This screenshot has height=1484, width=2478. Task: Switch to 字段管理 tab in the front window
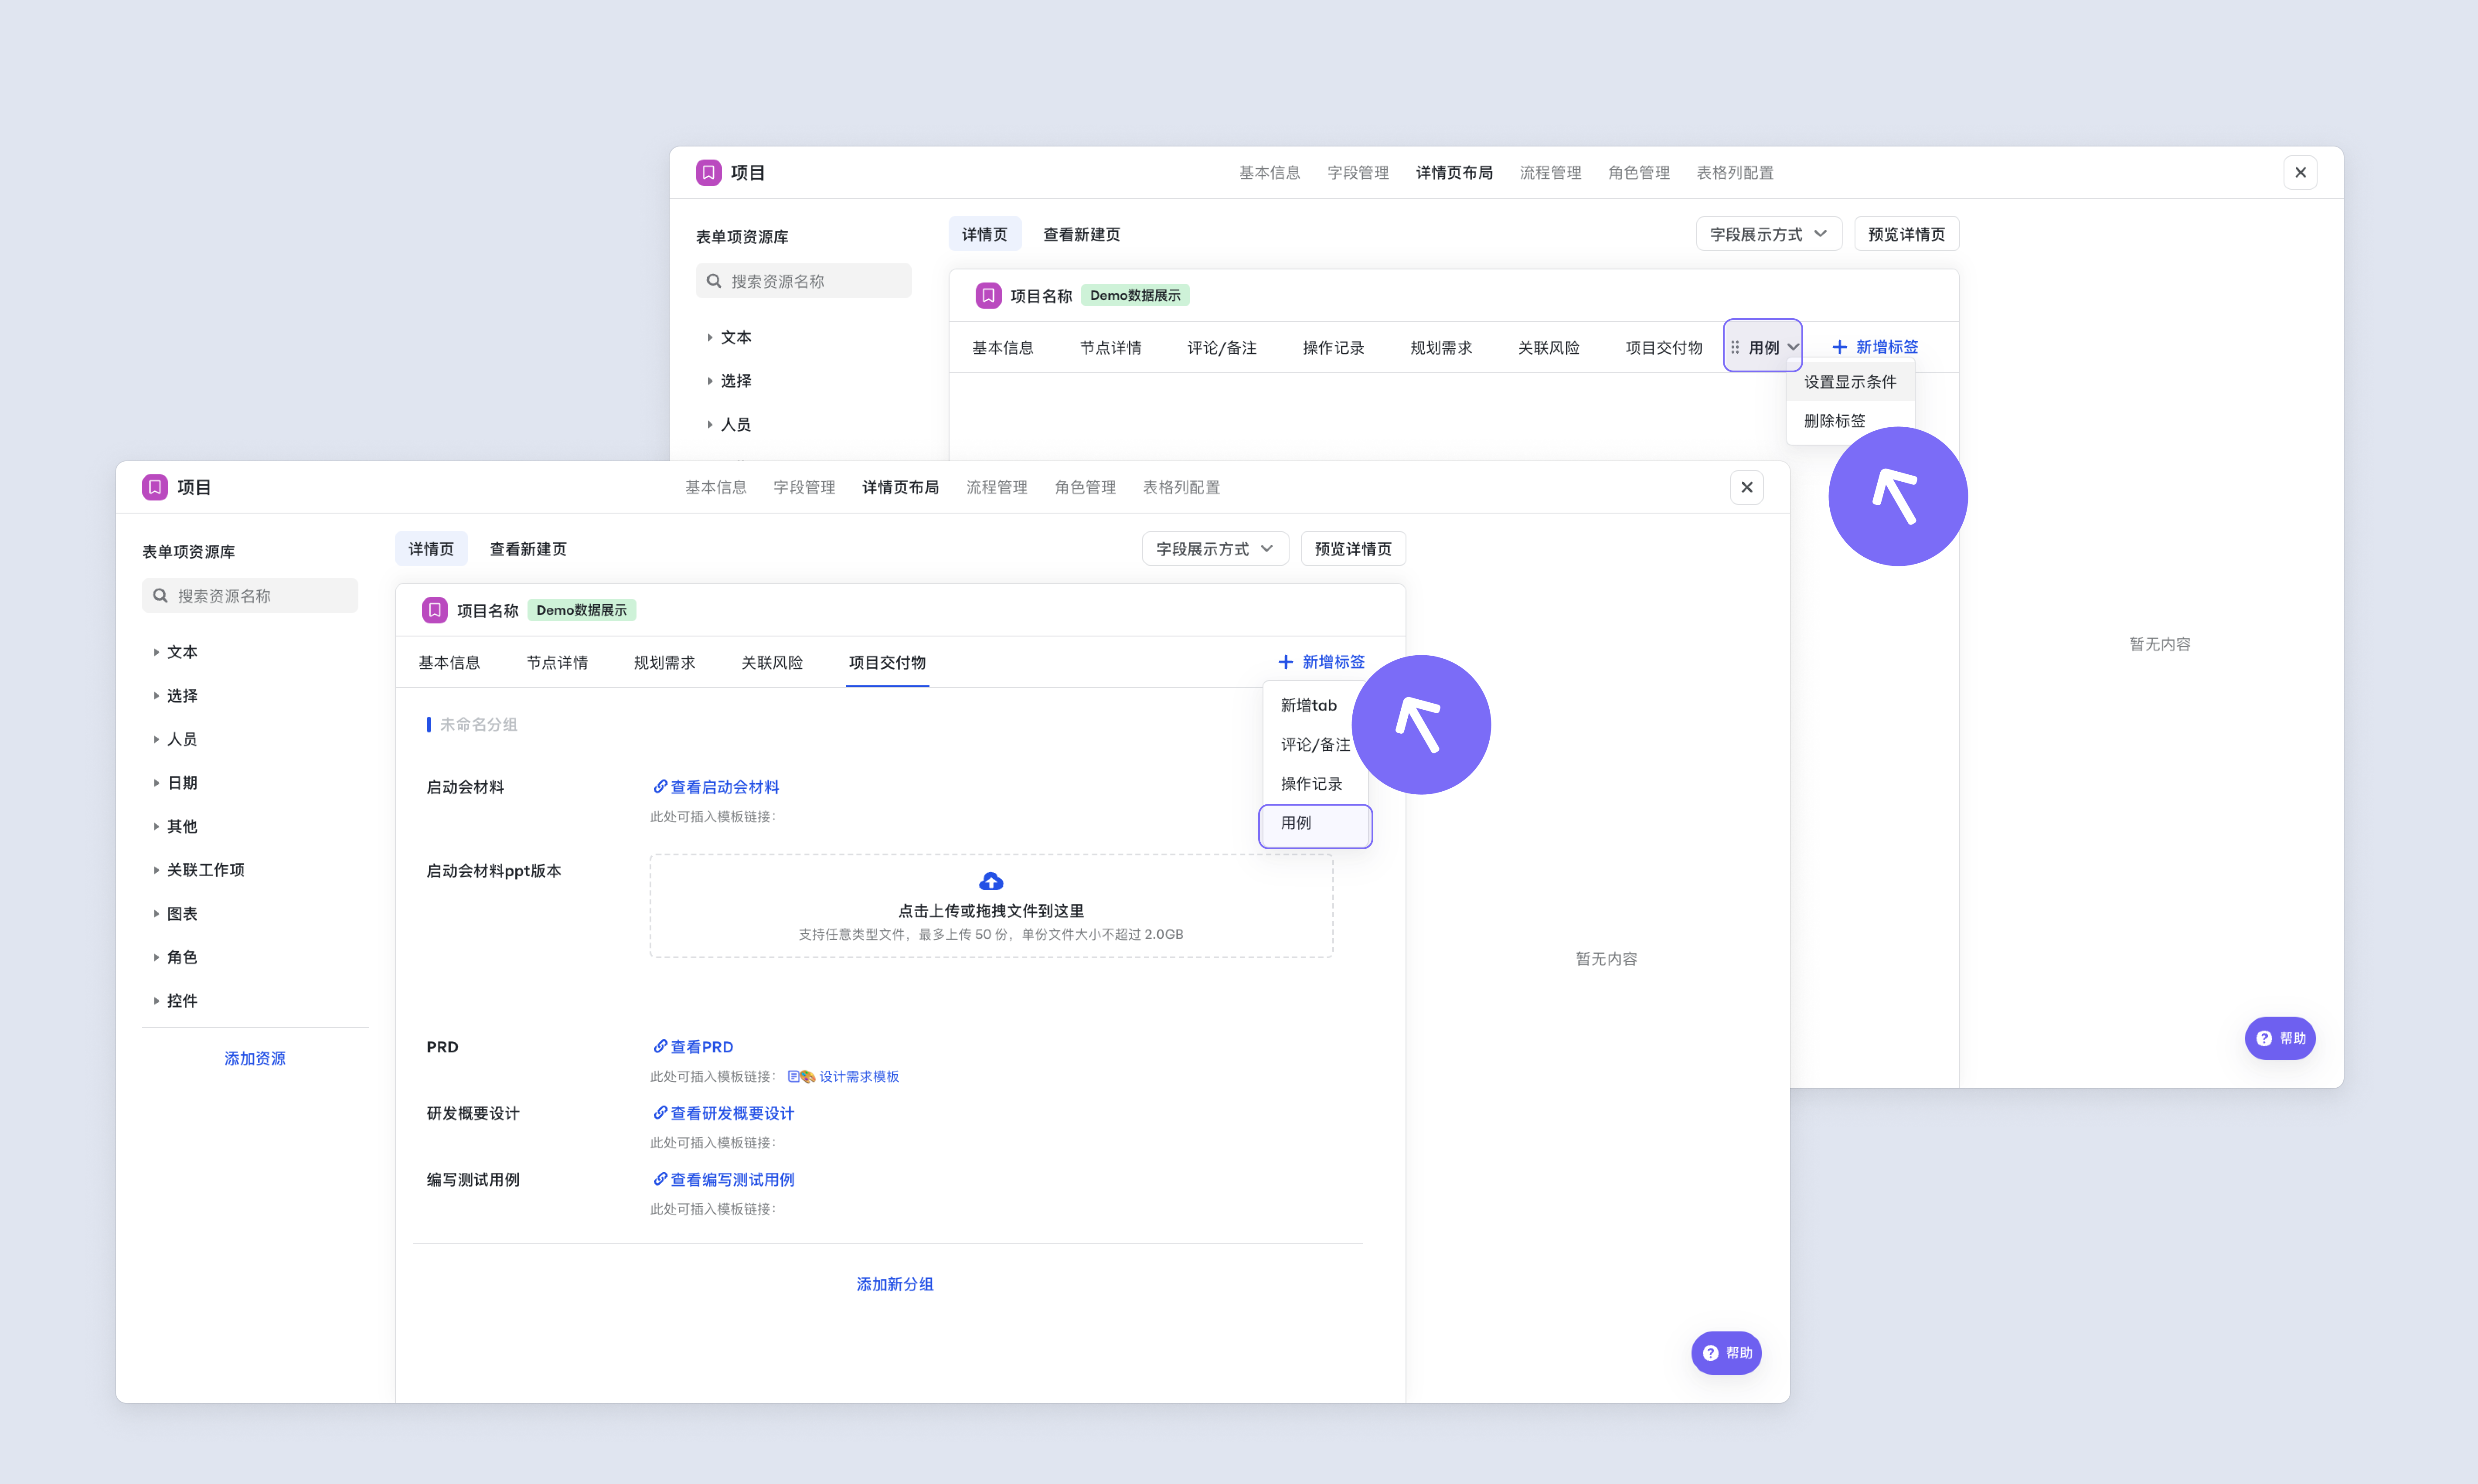[804, 487]
